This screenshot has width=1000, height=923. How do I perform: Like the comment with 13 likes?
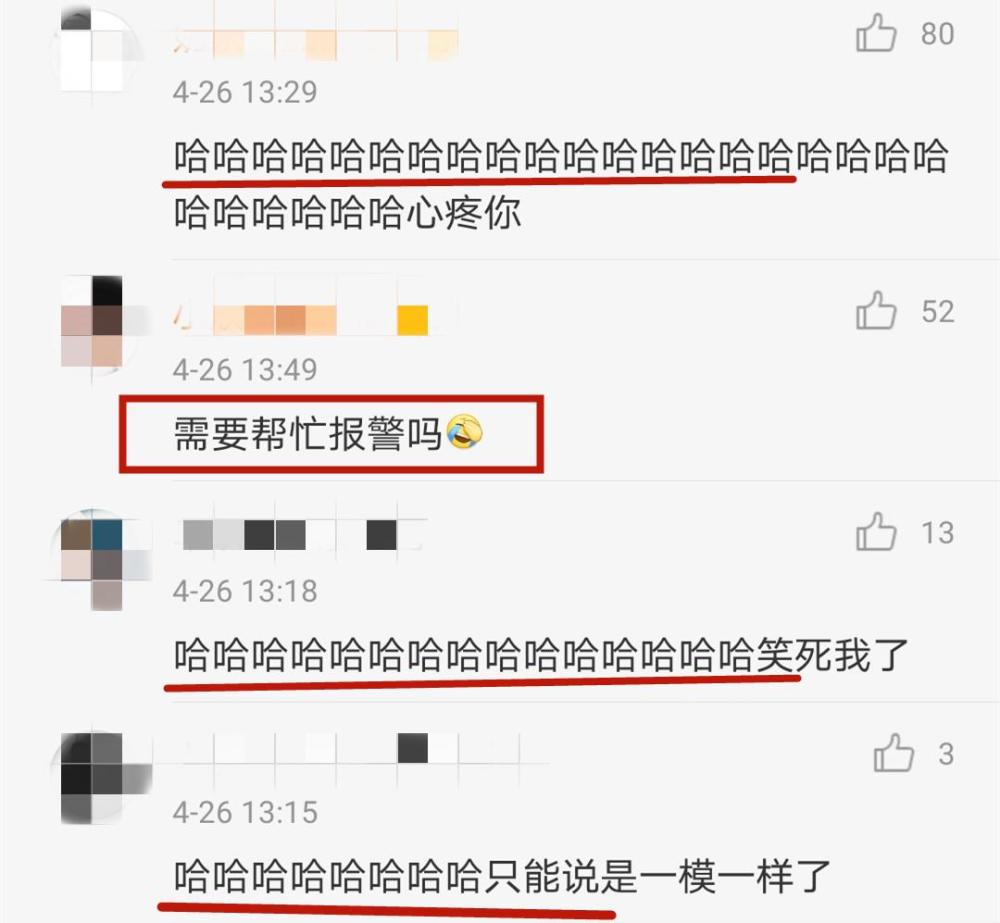click(x=876, y=532)
